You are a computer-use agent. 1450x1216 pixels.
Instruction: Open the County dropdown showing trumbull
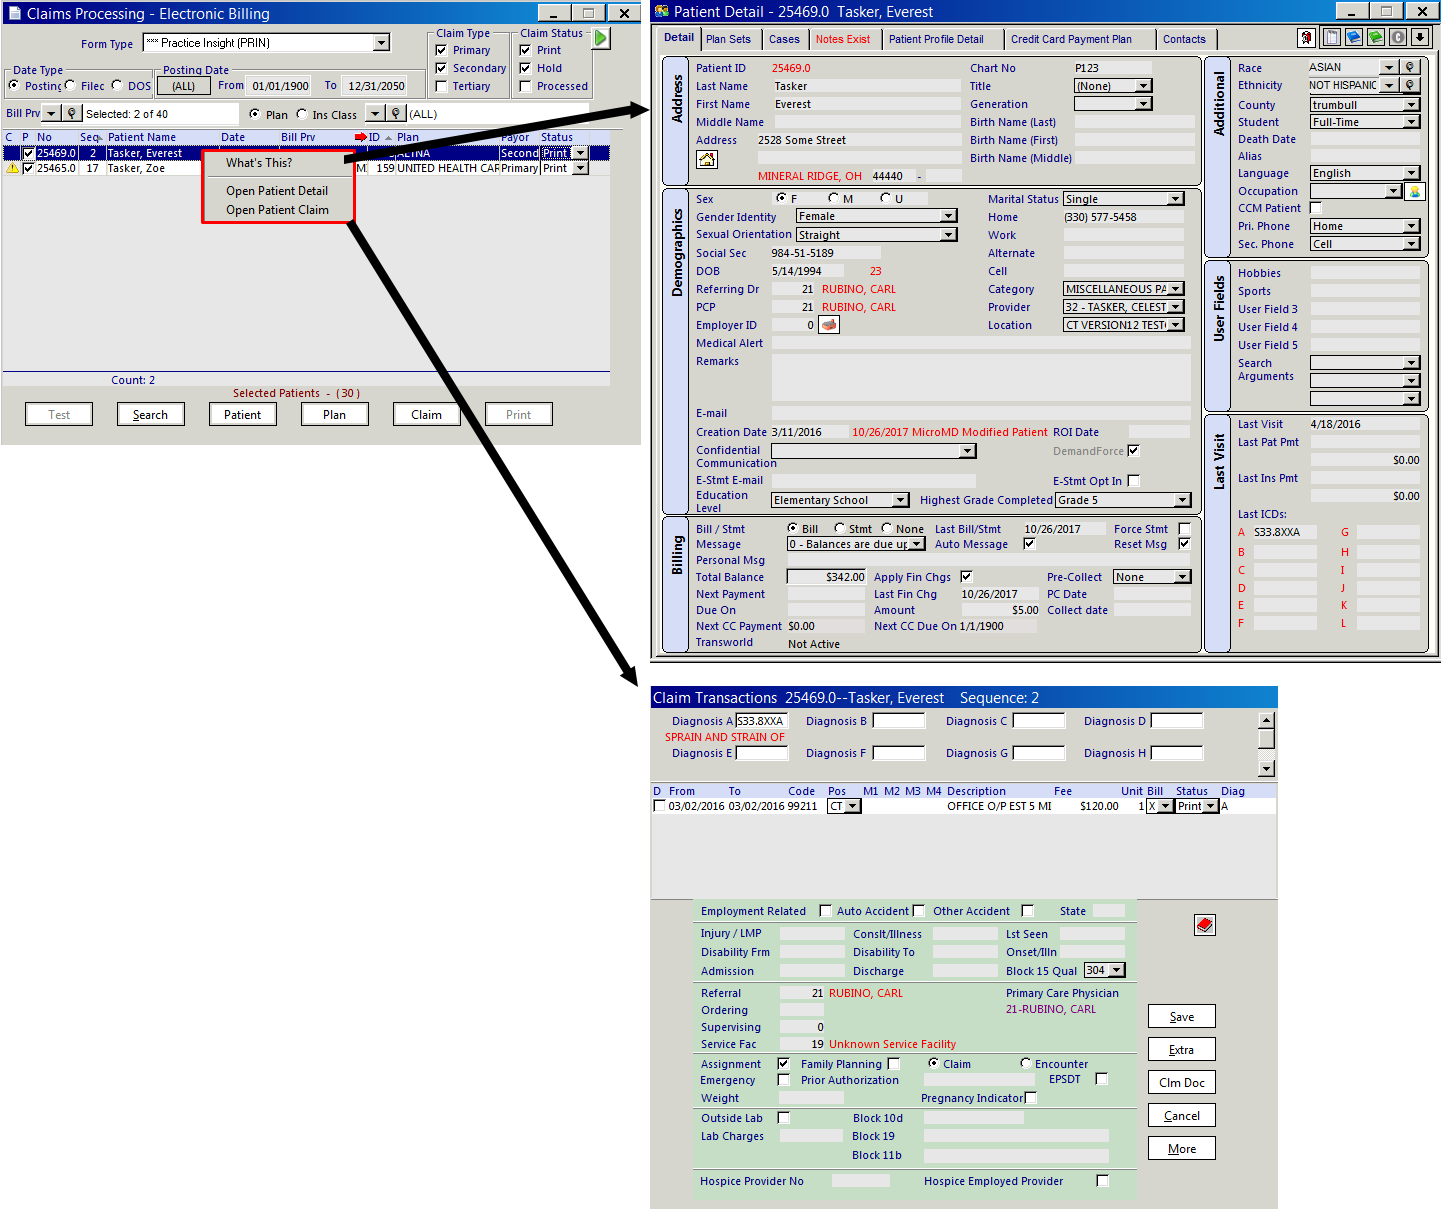pyautogui.click(x=1411, y=105)
